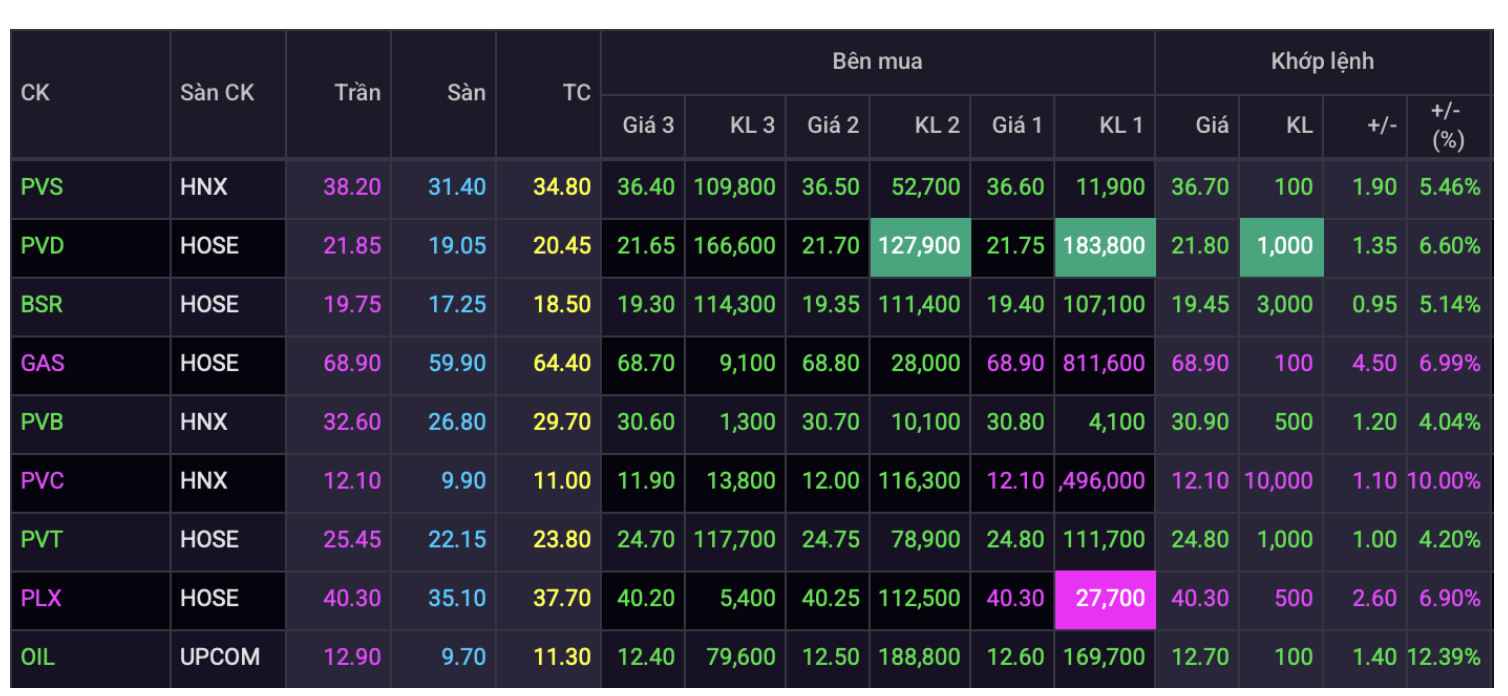Viewport: 1508px width, 696px height.
Task: Click the highlighted 127,900 volume cell
Action: pyautogui.click(x=919, y=246)
